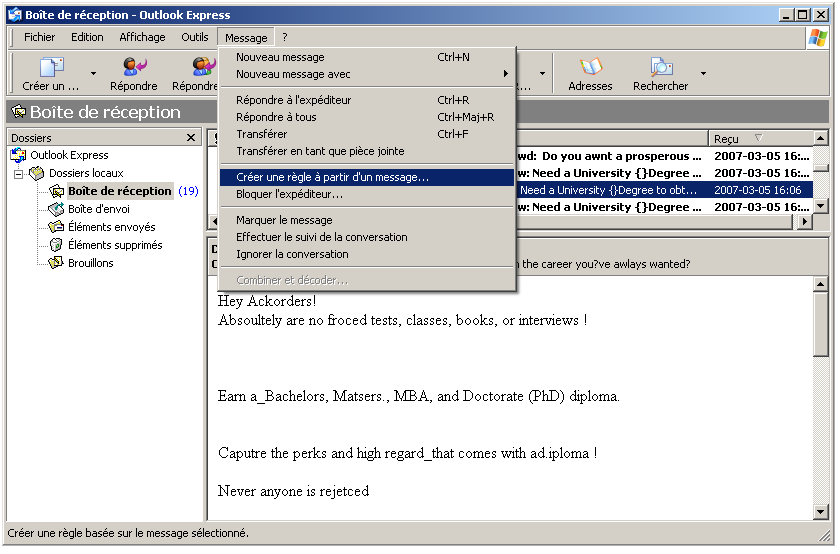Choose Répondre à tous in the menu
This screenshot has height=554, width=840.
click(x=368, y=117)
